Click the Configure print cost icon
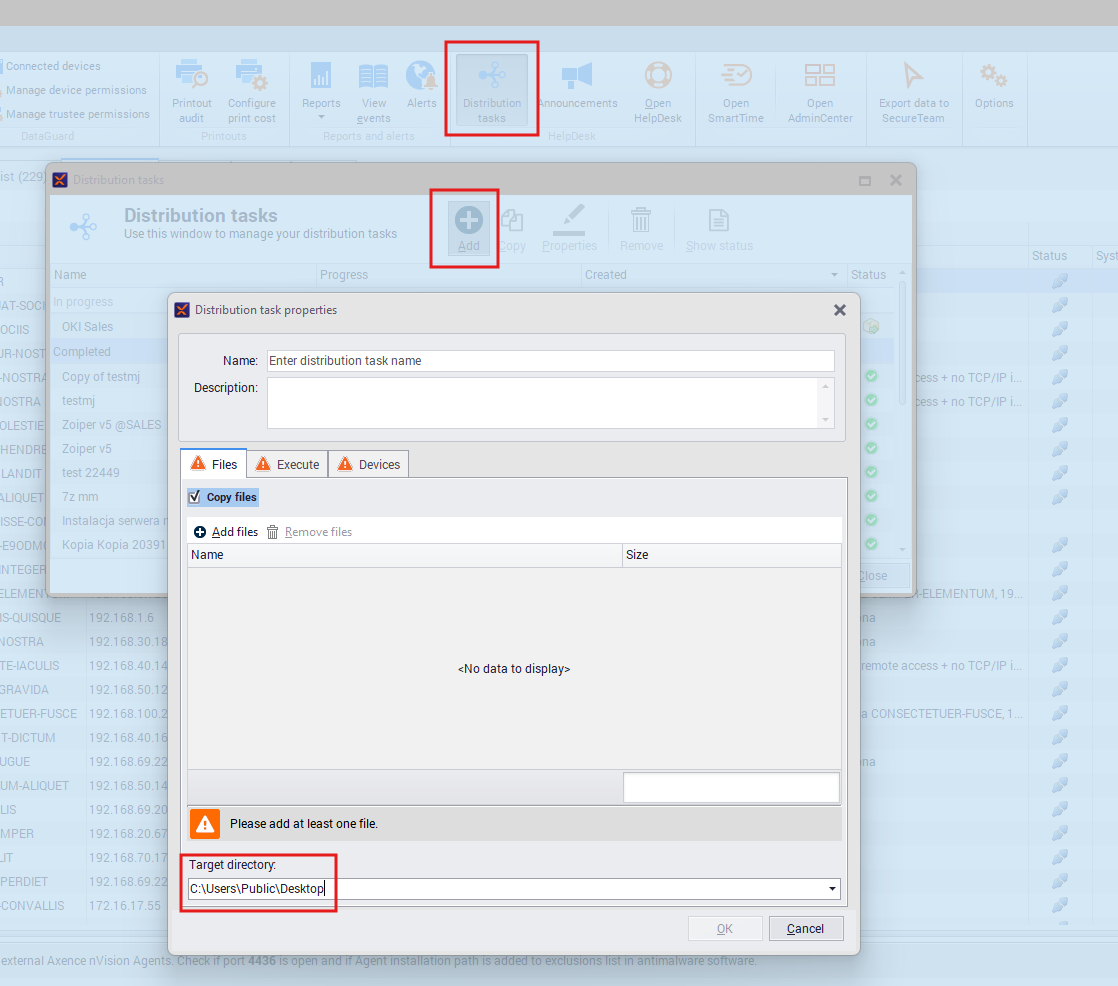Viewport: 1118px width, 986px height. point(251,78)
